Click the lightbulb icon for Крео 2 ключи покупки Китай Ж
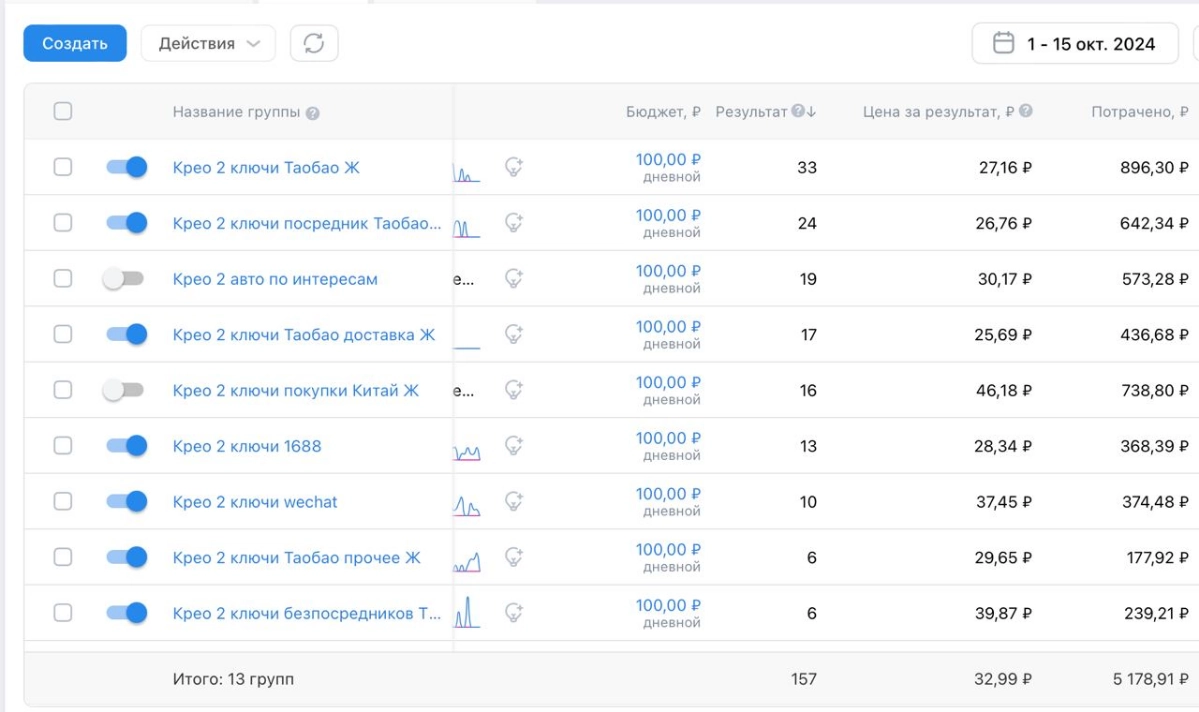 pyautogui.click(x=514, y=390)
